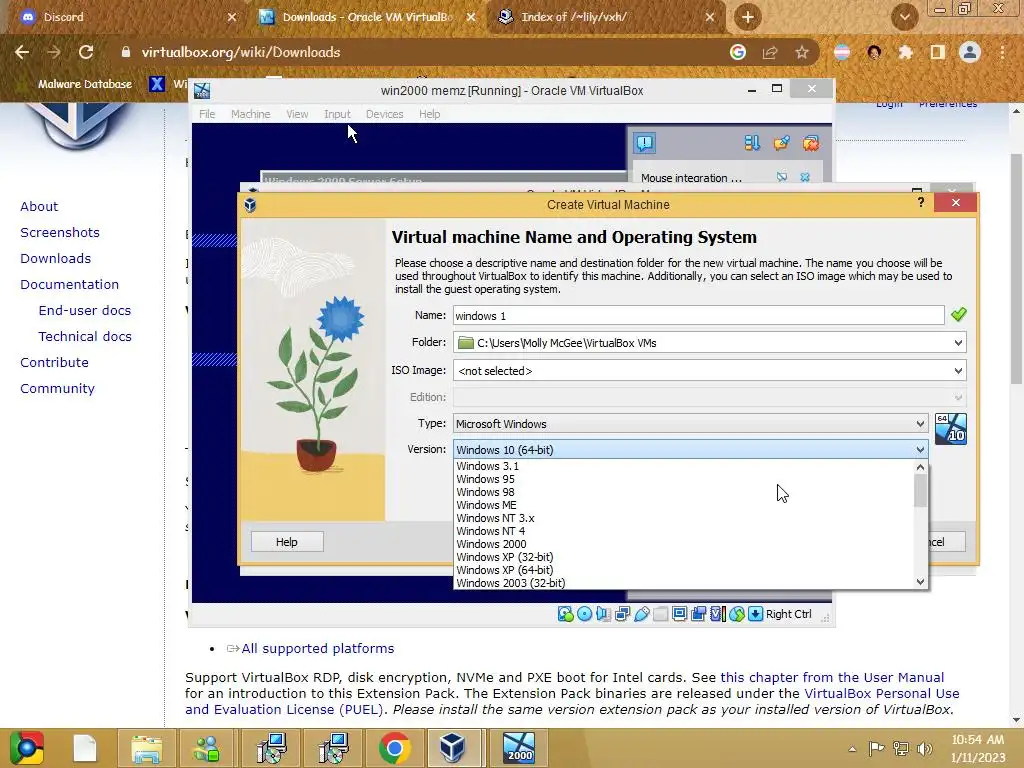Select Windows 95 from version list
The height and width of the screenshot is (768, 1024).
[x=683, y=479]
